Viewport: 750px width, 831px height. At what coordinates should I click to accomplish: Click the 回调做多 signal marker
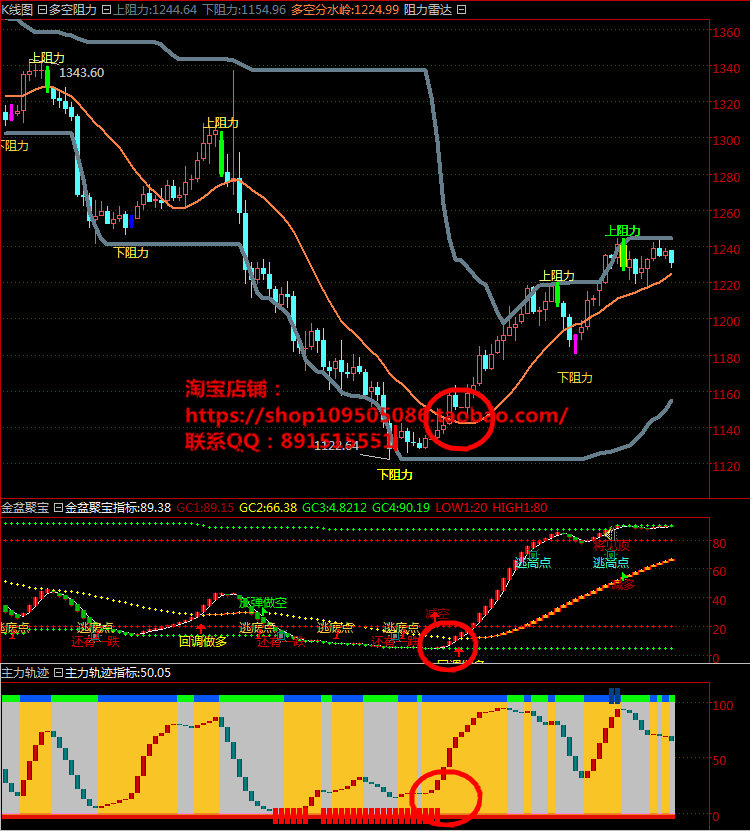click(202, 641)
